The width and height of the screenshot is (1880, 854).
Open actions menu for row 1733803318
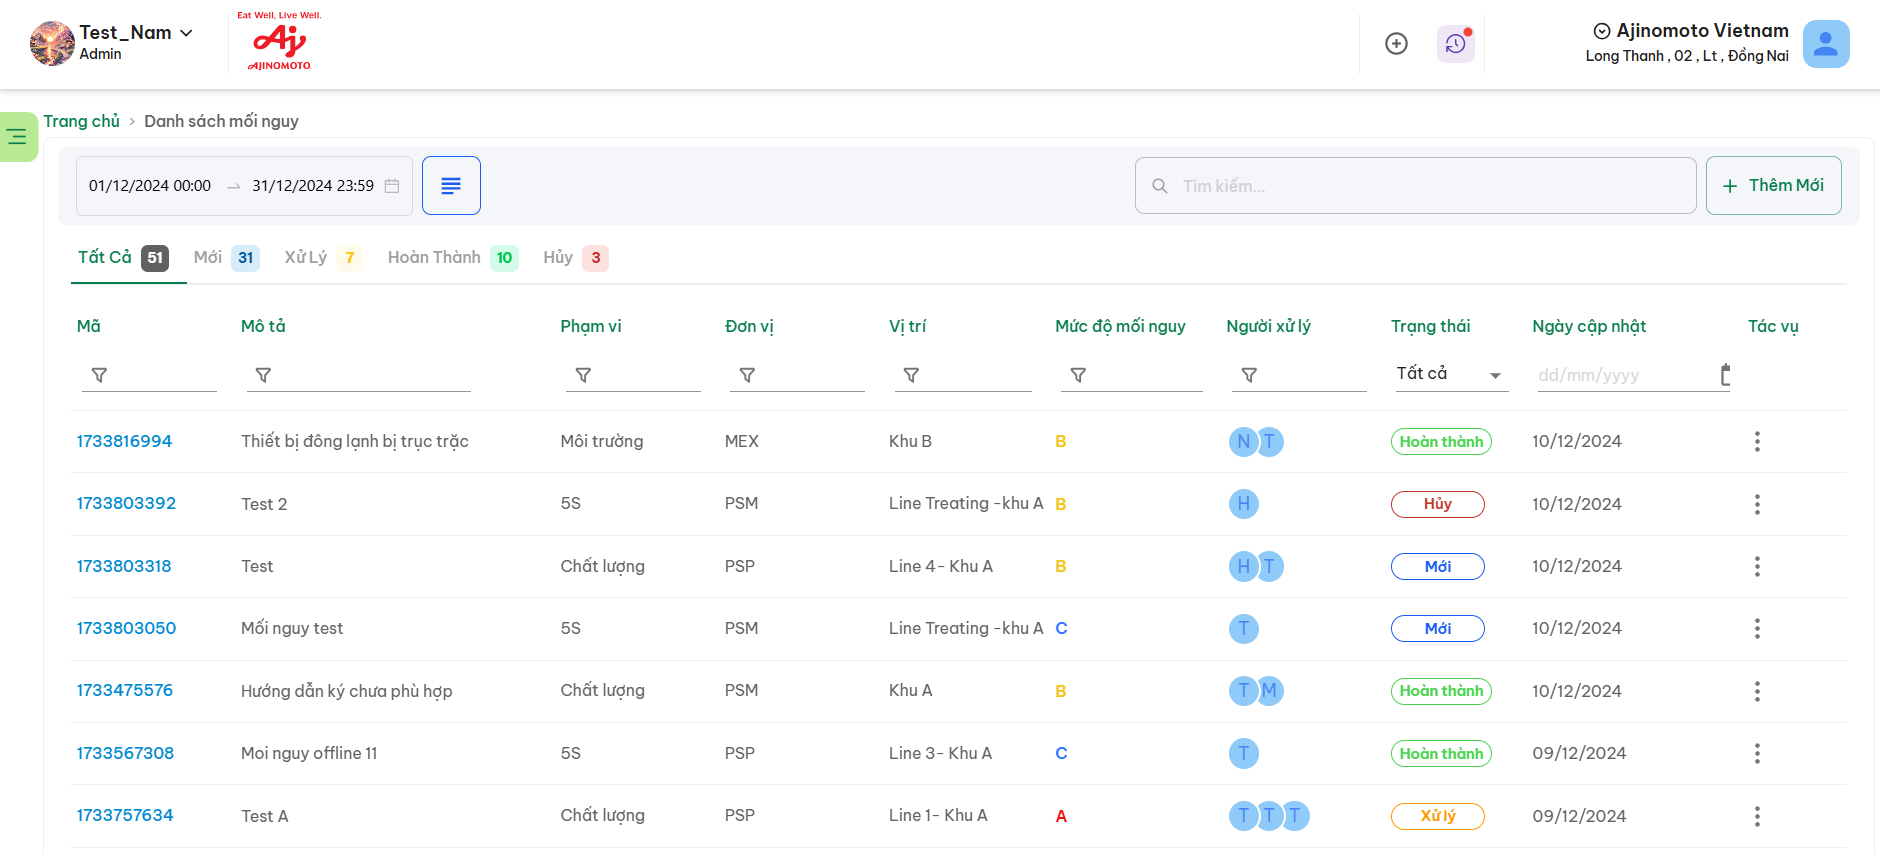coord(1757,566)
